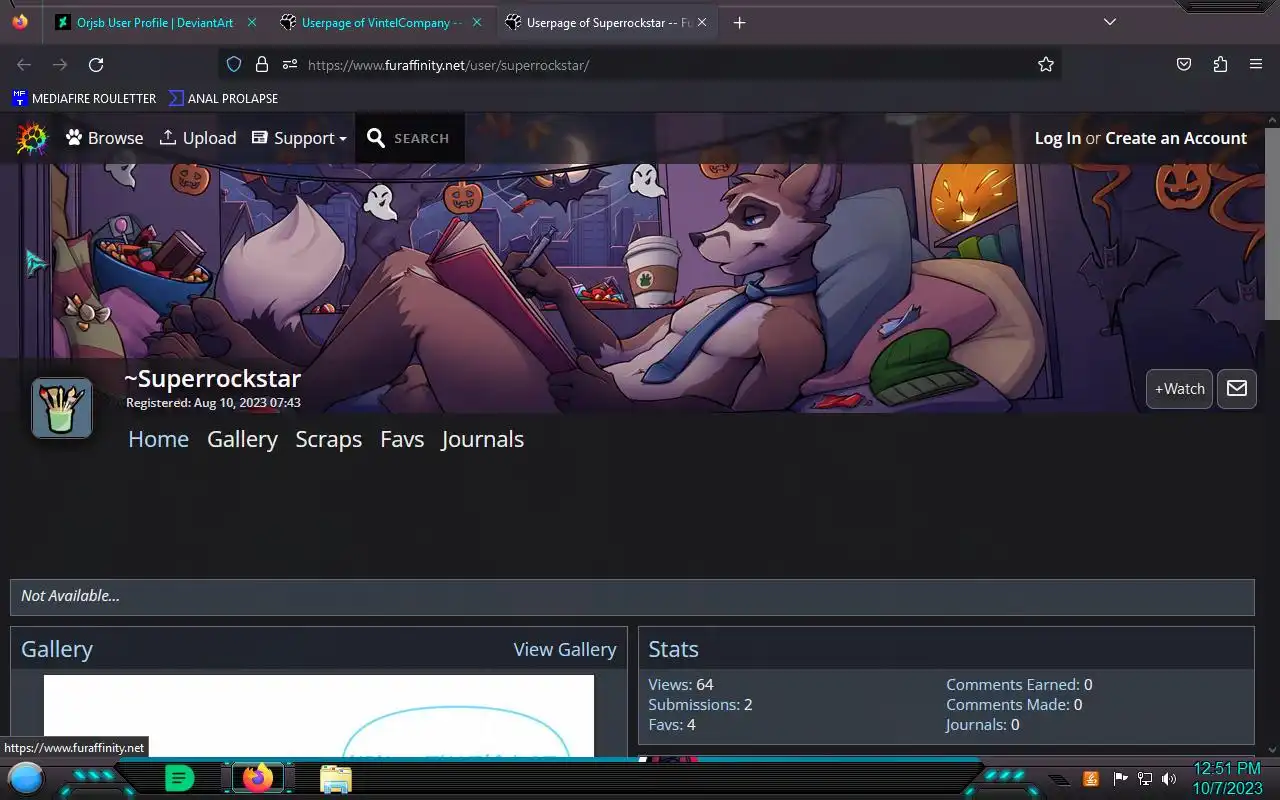Click the tracking protection shield icon

click(234, 64)
